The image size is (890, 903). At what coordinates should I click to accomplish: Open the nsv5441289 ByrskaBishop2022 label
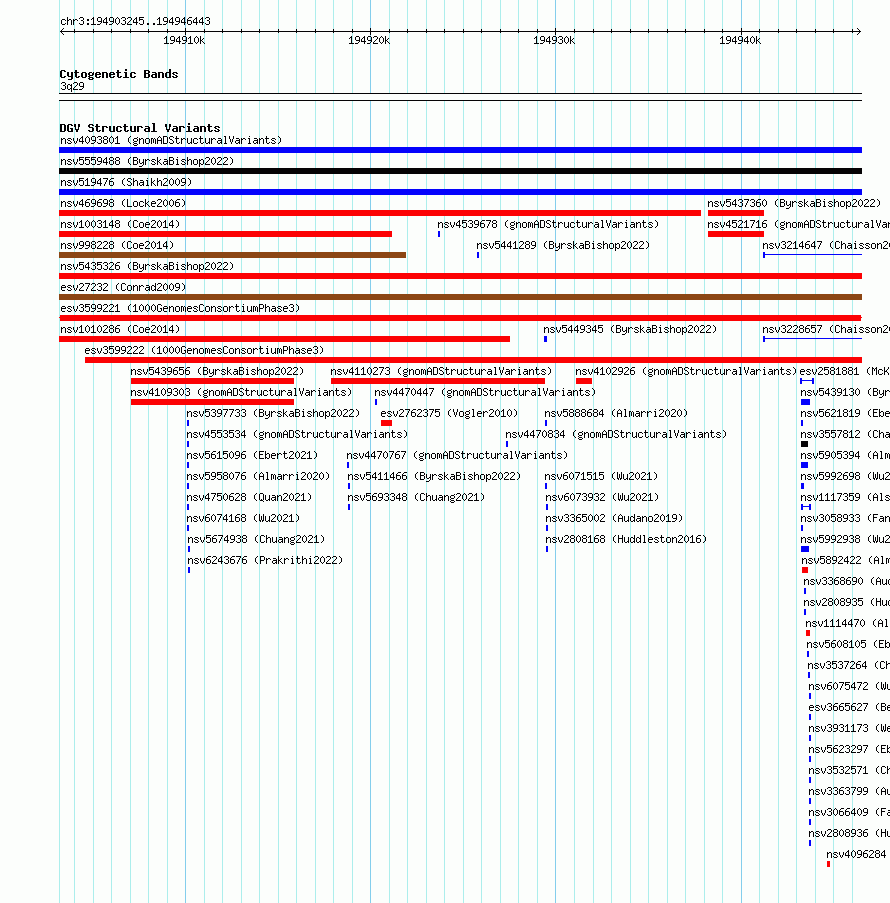563,245
